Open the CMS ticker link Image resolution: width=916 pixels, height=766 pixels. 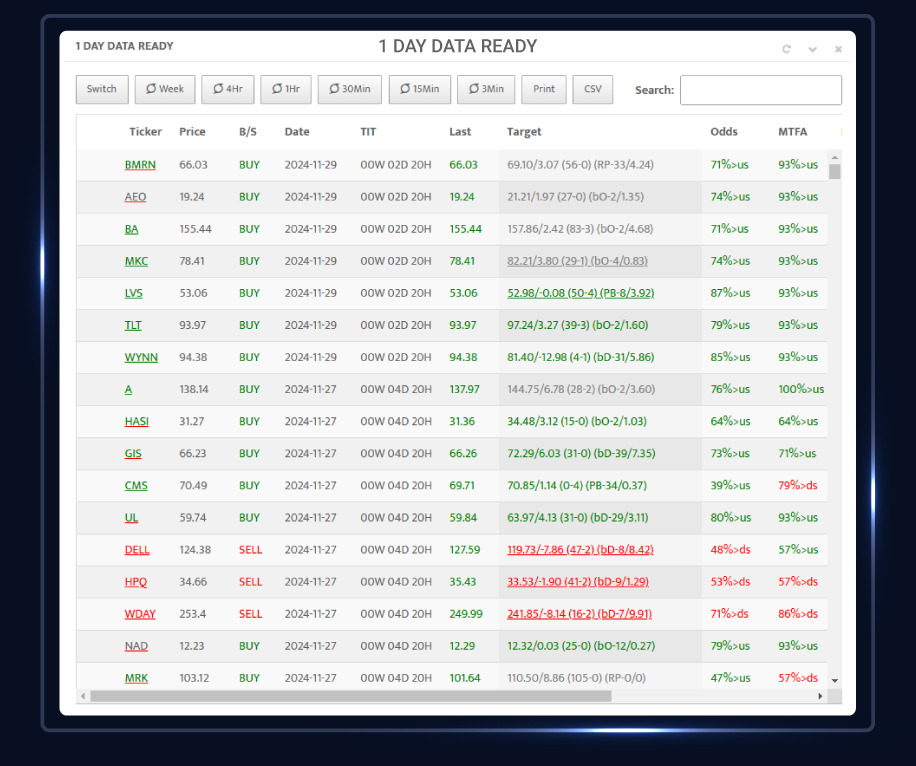(136, 486)
